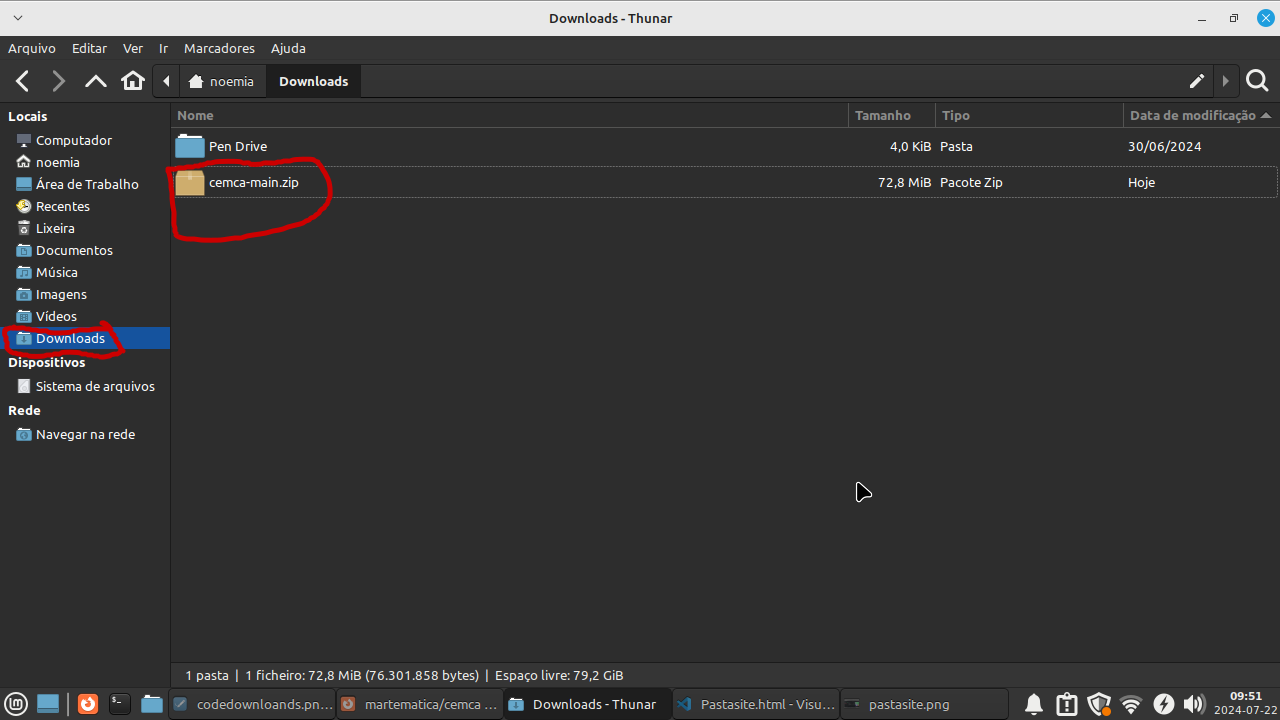1280x720 pixels.
Task: Click the 72,8 MiB size cell
Action: click(x=904, y=182)
